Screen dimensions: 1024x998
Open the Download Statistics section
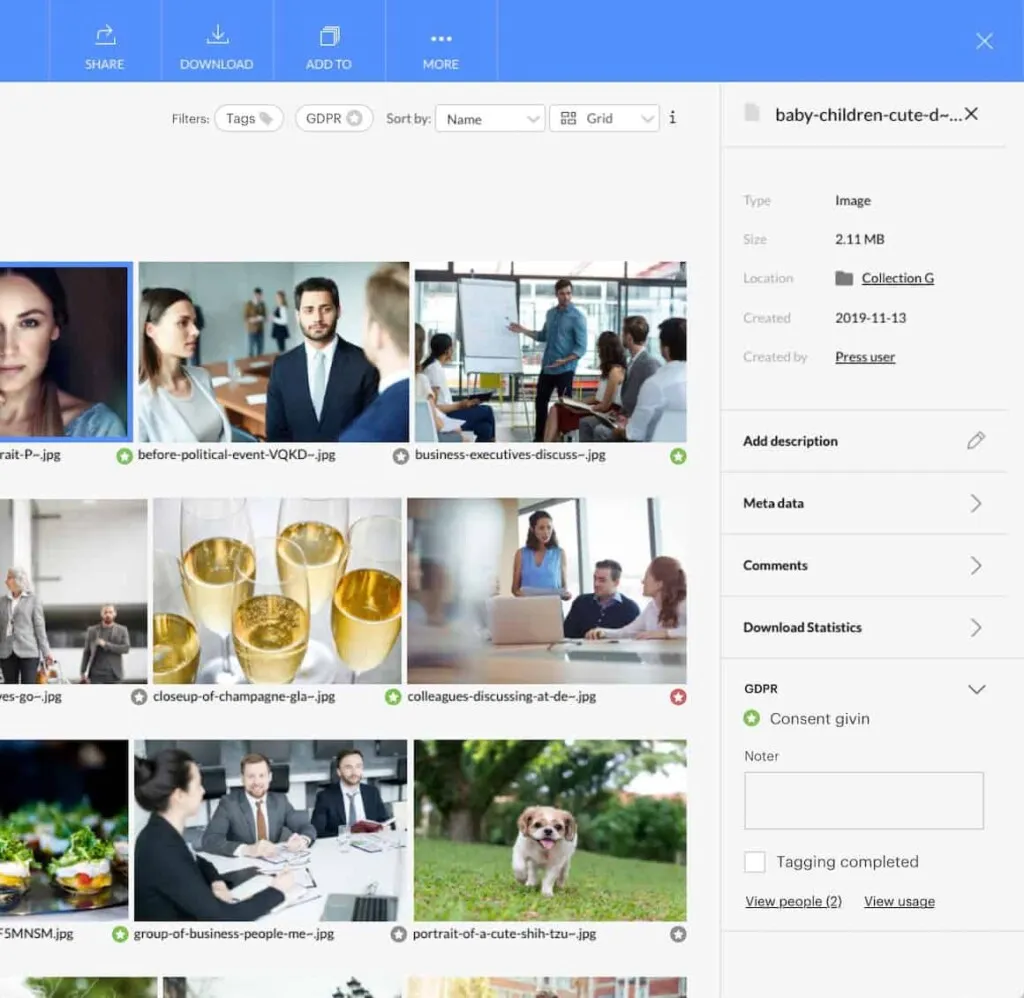click(863, 628)
